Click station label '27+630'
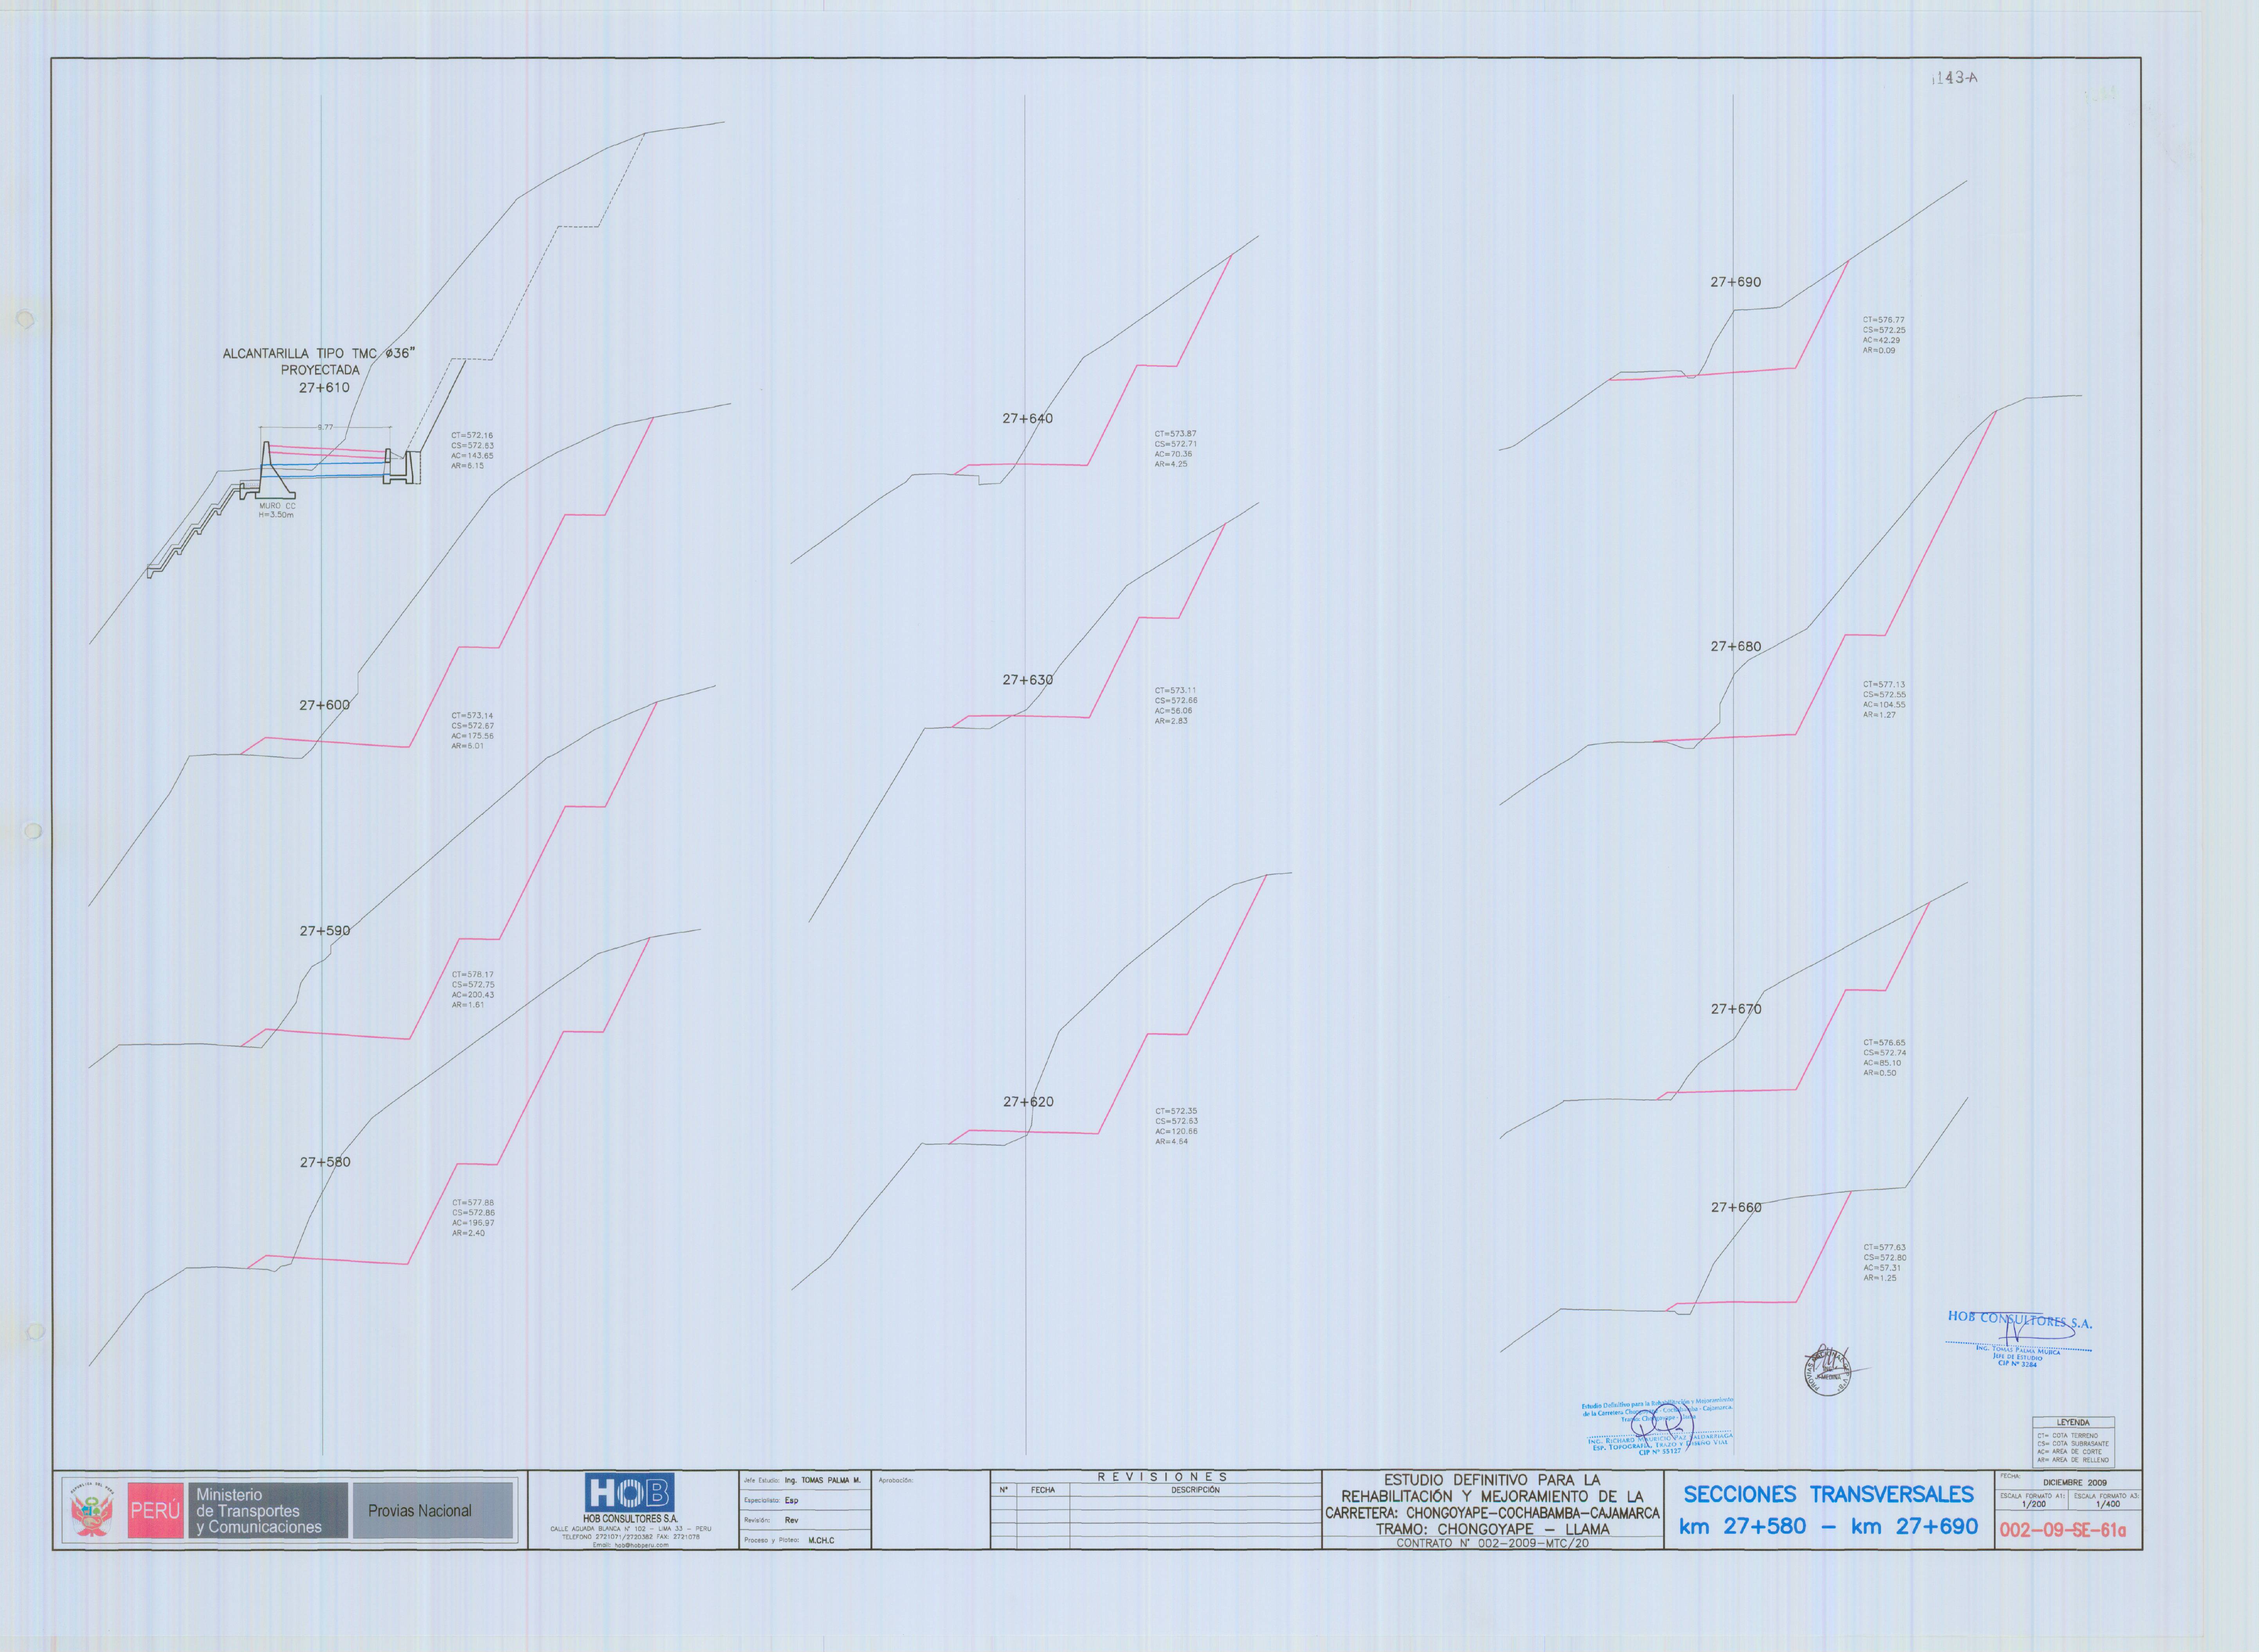 [1028, 680]
